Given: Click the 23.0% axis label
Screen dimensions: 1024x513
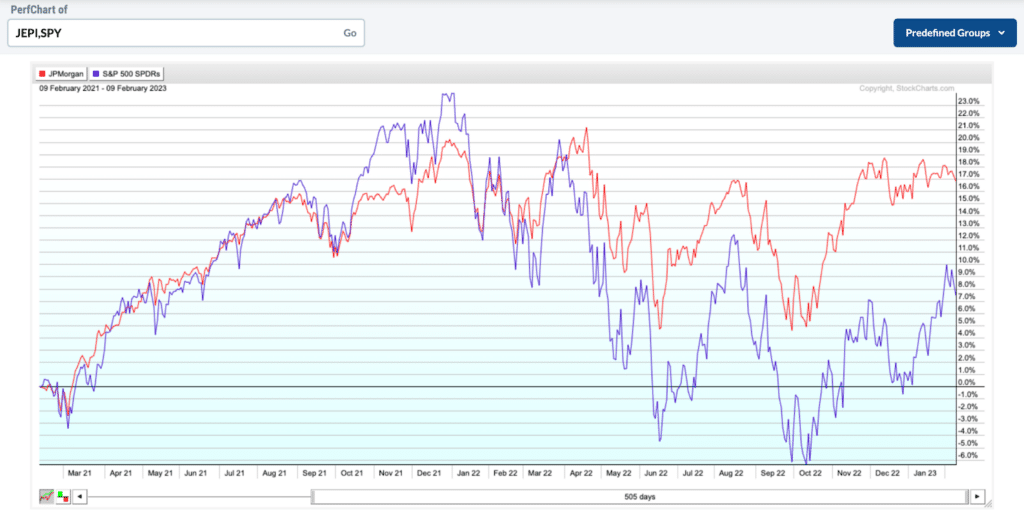Looking at the screenshot, I should [968, 101].
